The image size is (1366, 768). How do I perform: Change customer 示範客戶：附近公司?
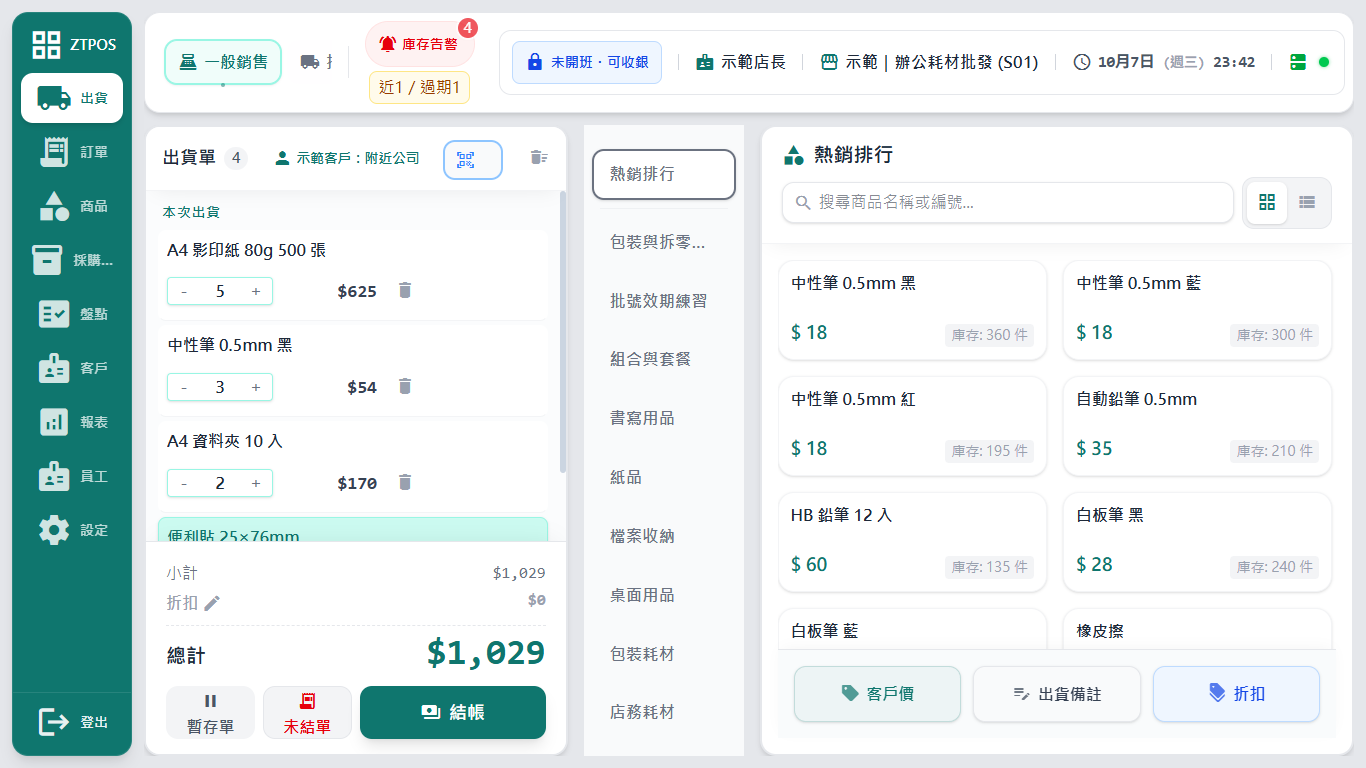(347, 158)
